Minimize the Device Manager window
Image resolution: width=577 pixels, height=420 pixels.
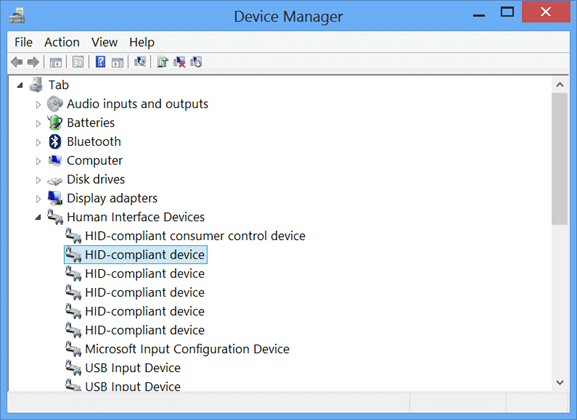click(x=479, y=15)
